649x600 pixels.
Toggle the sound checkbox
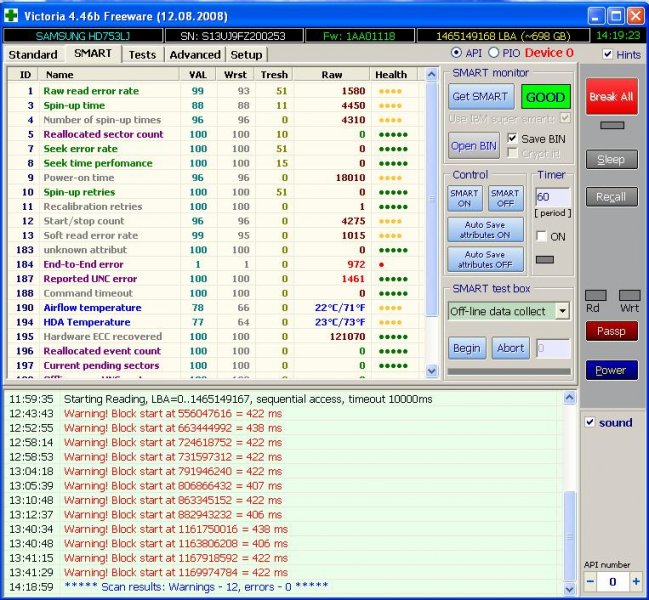(589, 422)
